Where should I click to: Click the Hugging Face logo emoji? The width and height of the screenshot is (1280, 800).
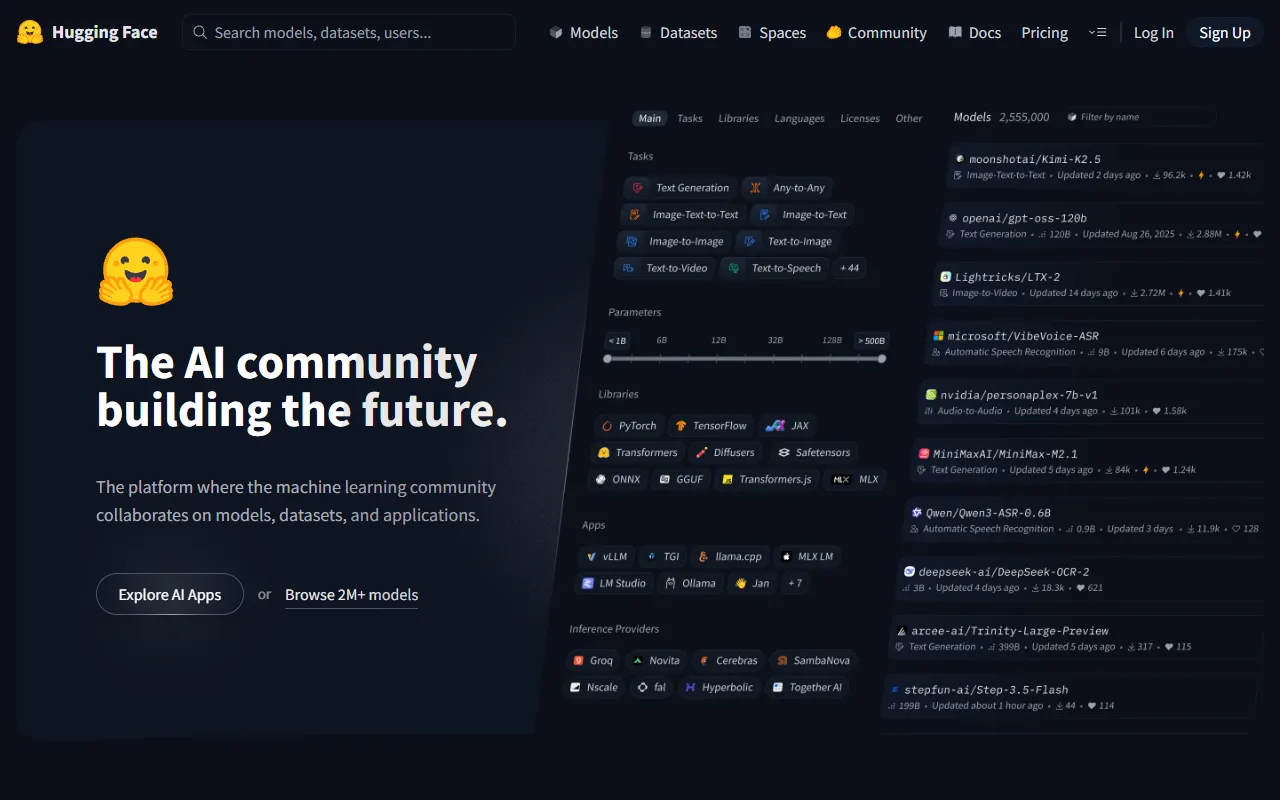(x=30, y=33)
